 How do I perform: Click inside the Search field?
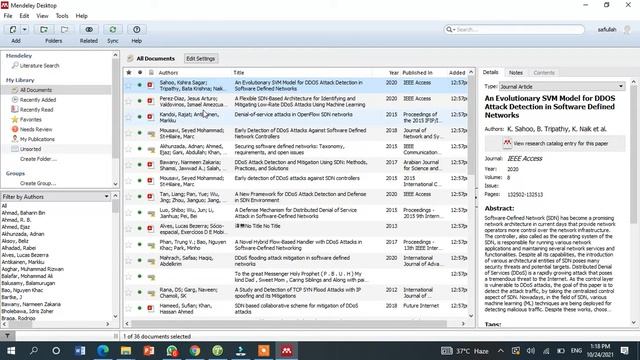click(514, 29)
